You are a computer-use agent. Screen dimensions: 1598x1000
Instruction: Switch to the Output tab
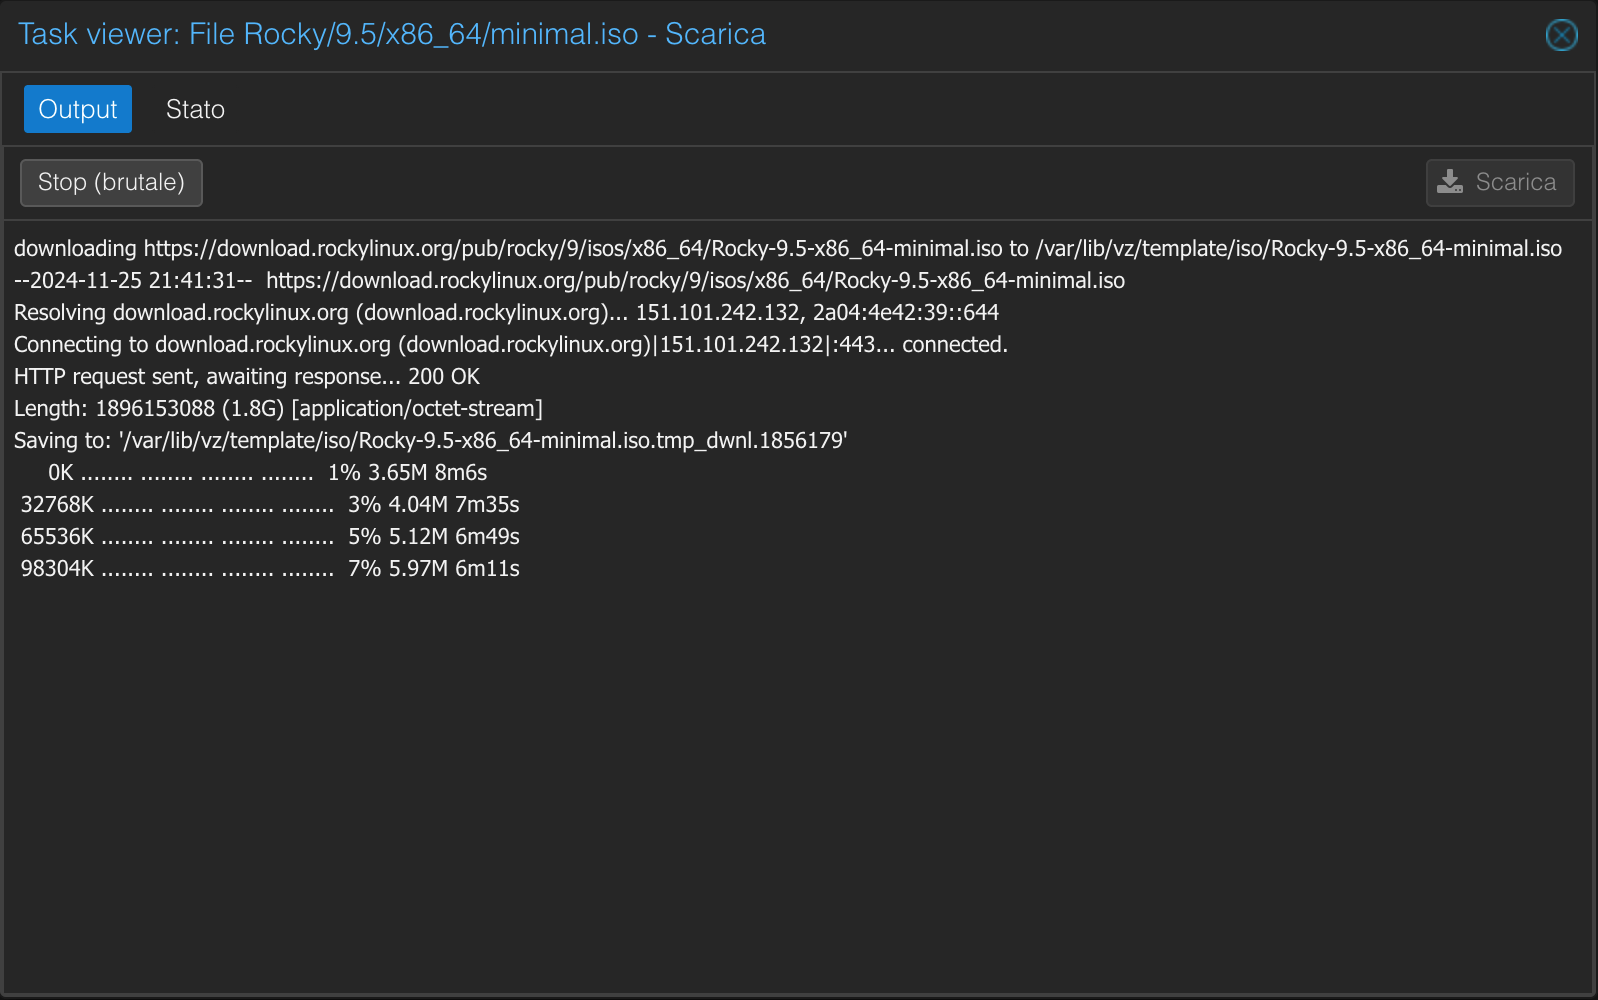[x=78, y=109]
